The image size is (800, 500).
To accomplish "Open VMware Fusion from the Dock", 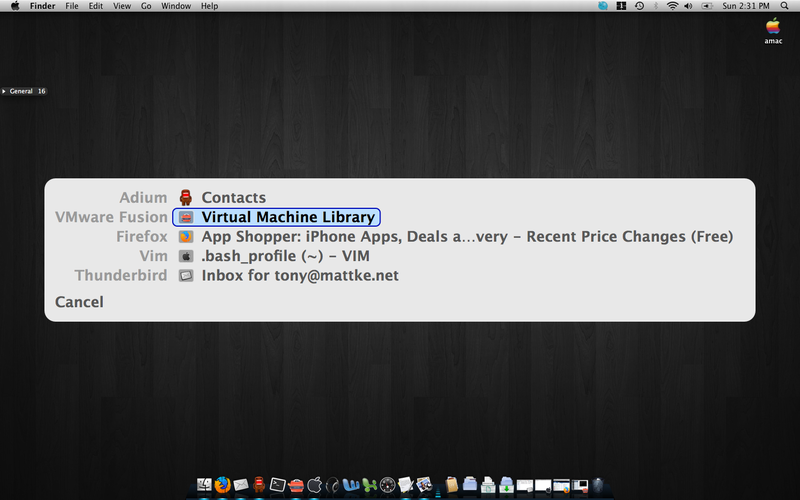I will tap(296, 485).
